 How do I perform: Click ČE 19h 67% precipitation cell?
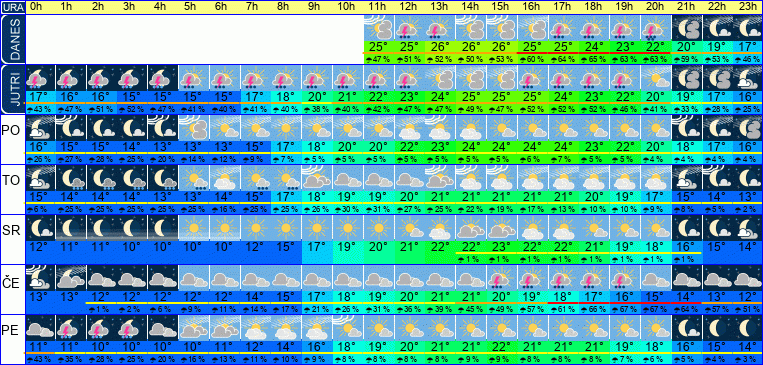click(x=624, y=309)
